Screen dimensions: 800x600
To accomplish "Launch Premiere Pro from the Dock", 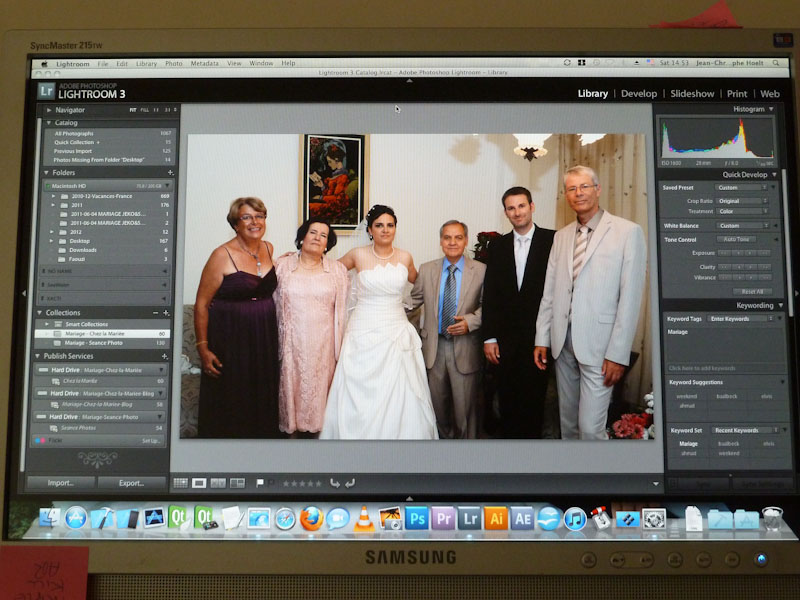I will click(443, 519).
